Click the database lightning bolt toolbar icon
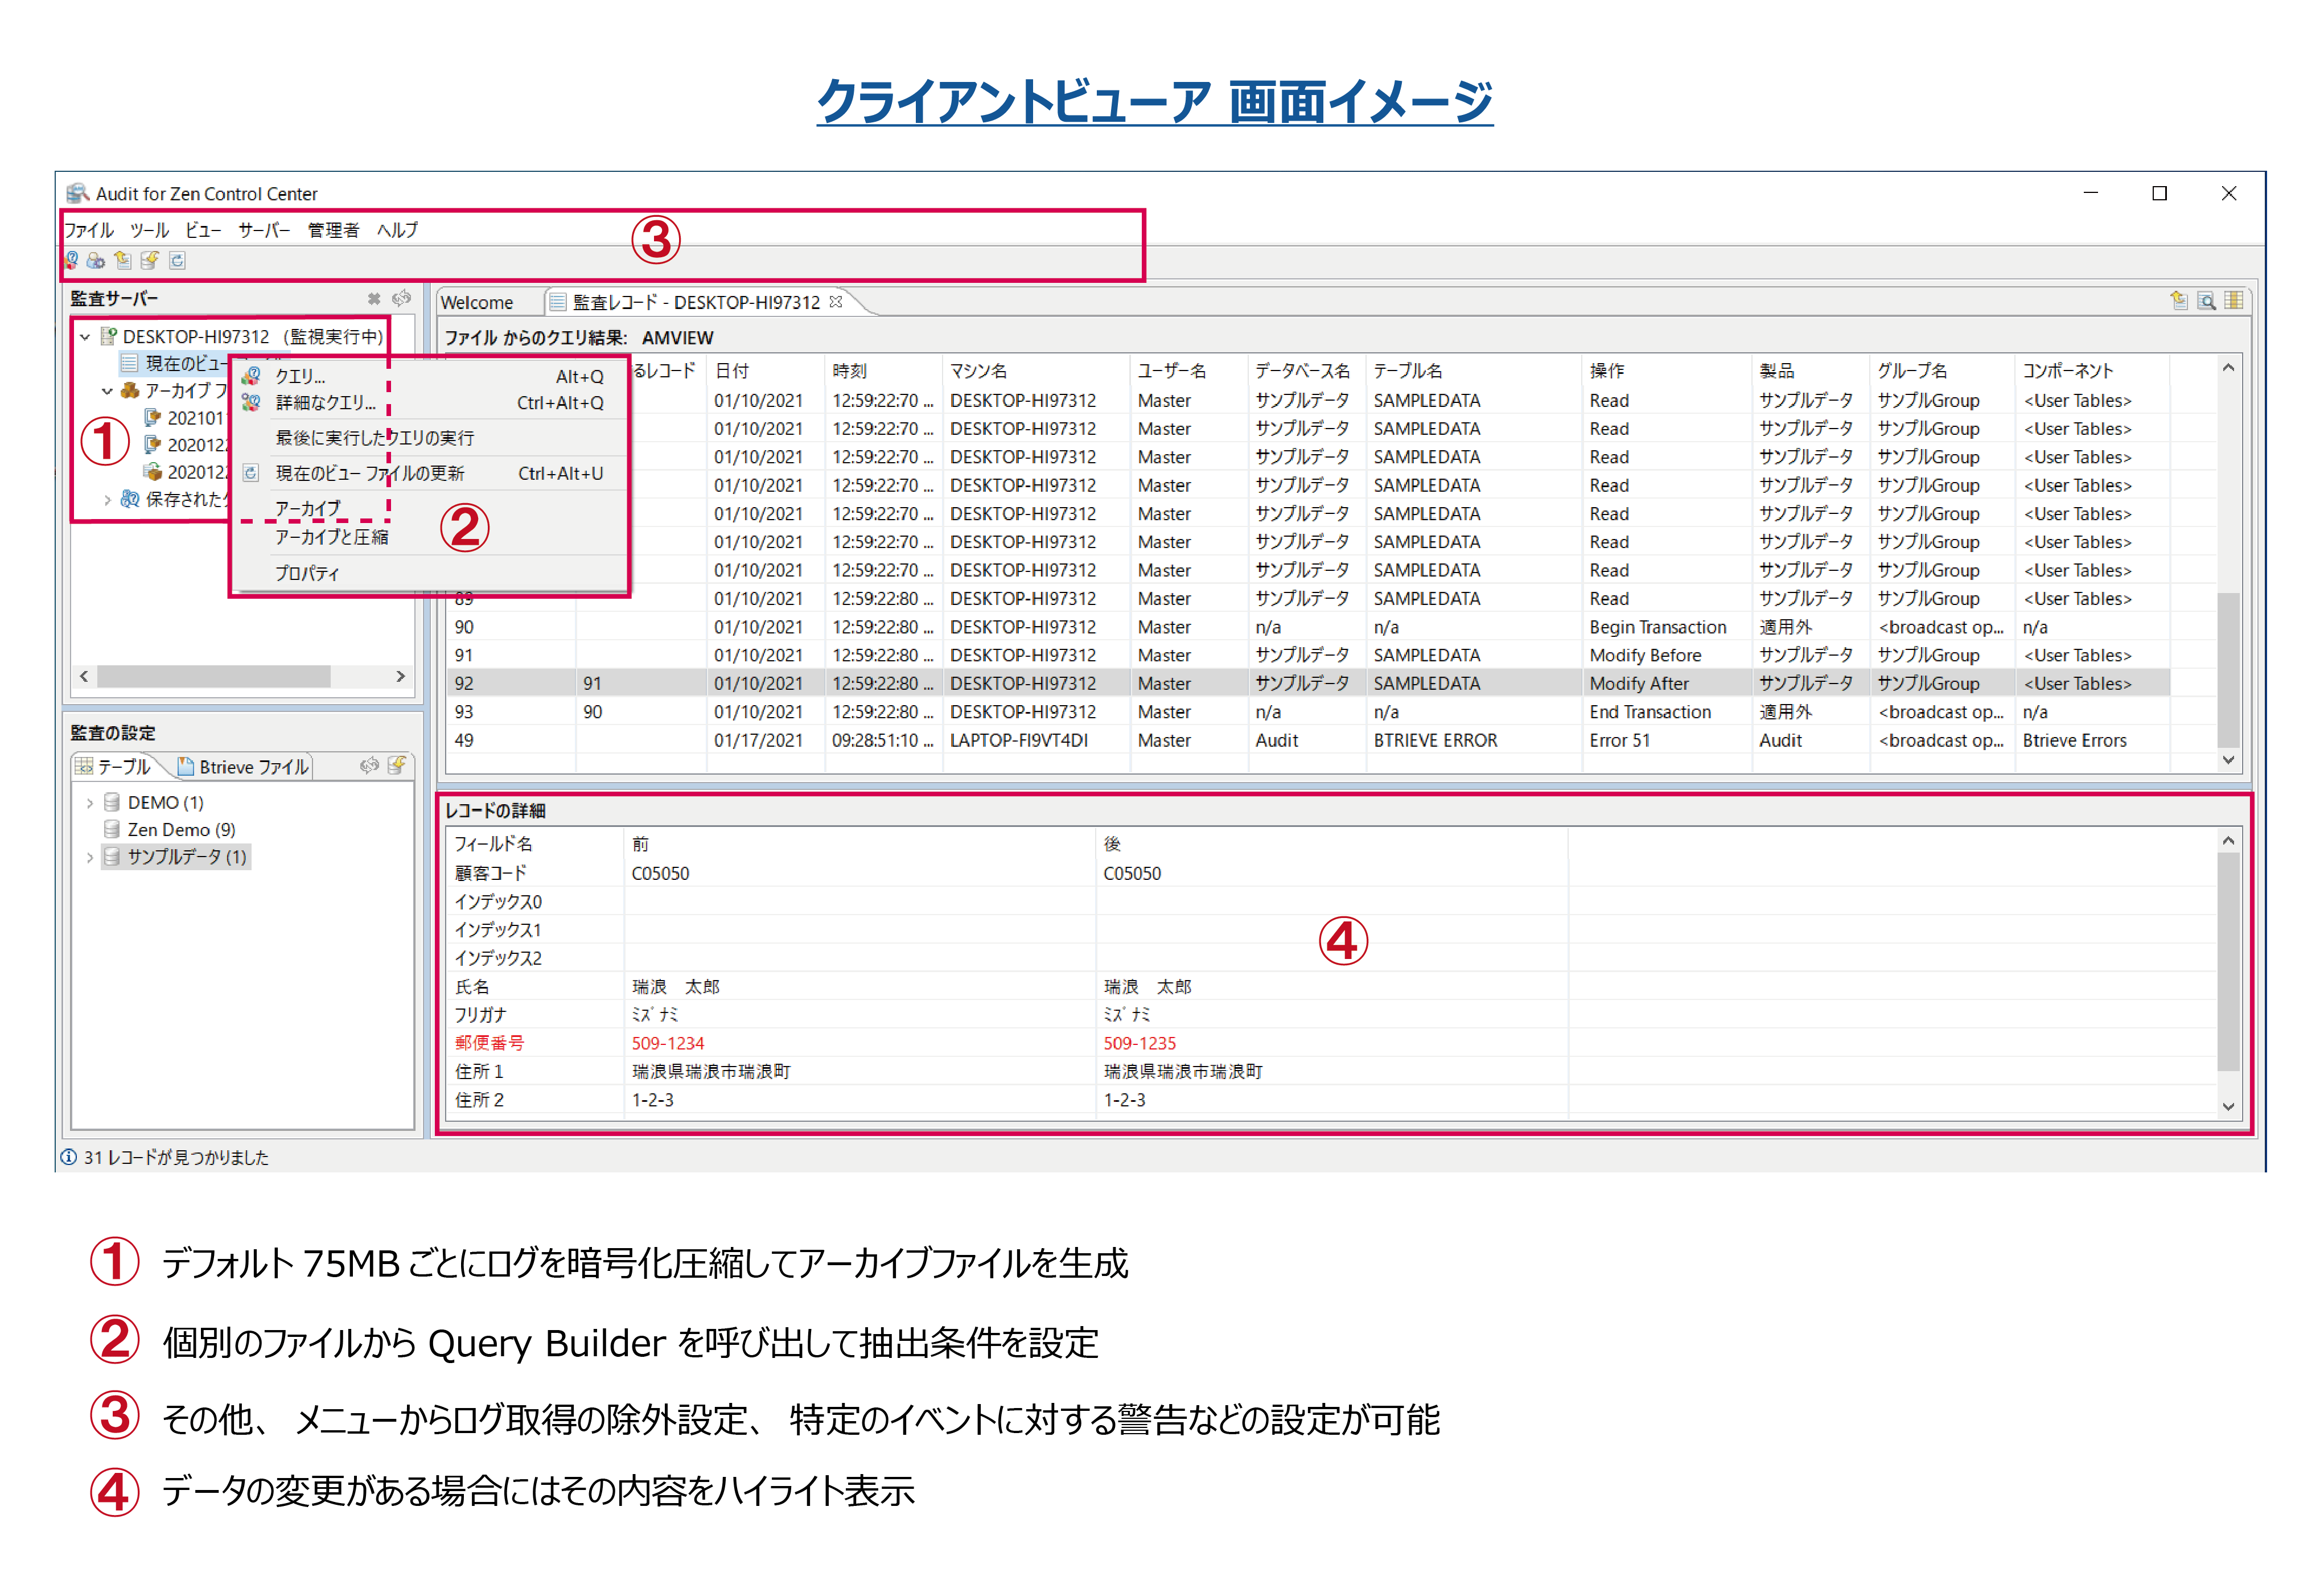2324x1593 pixels. (x=150, y=261)
